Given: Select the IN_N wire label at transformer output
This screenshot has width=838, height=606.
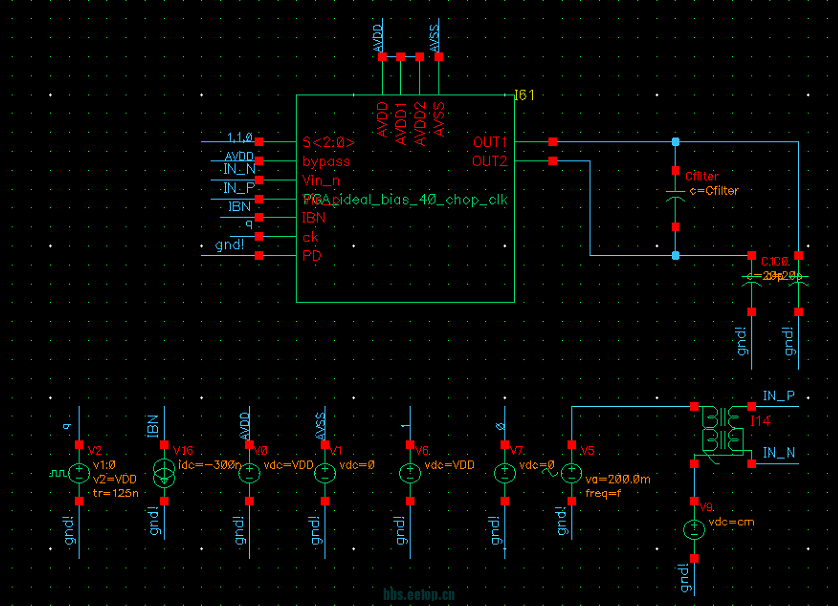Looking at the screenshot, I should click(778, 453).
